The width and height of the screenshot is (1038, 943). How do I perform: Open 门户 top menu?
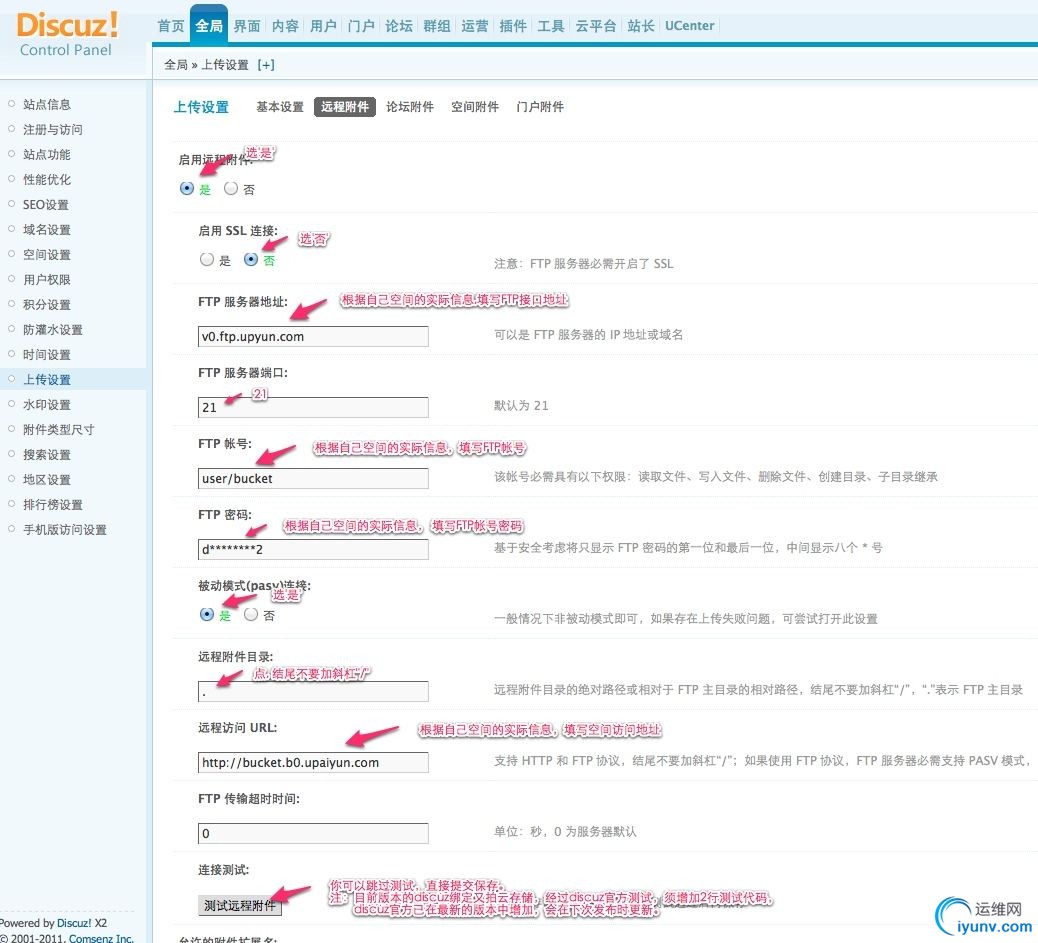point(361,26)
